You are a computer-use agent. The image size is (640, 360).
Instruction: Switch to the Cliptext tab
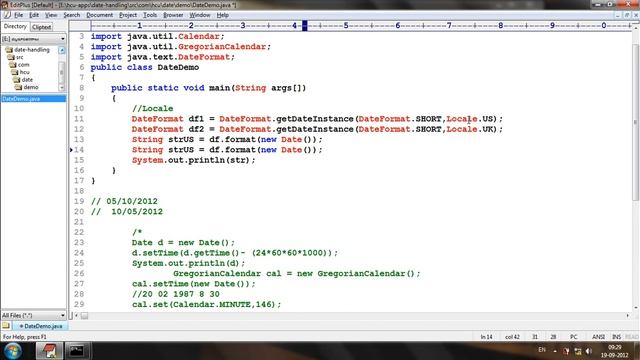[x=41, y=27]
